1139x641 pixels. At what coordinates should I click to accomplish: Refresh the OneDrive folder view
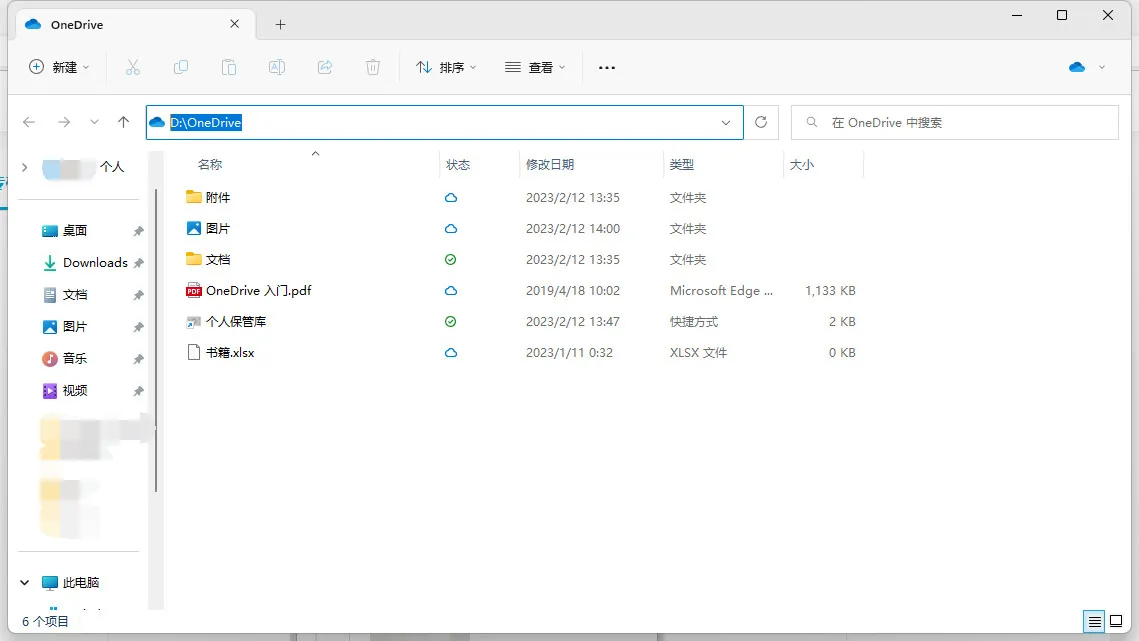click(761, 122)
